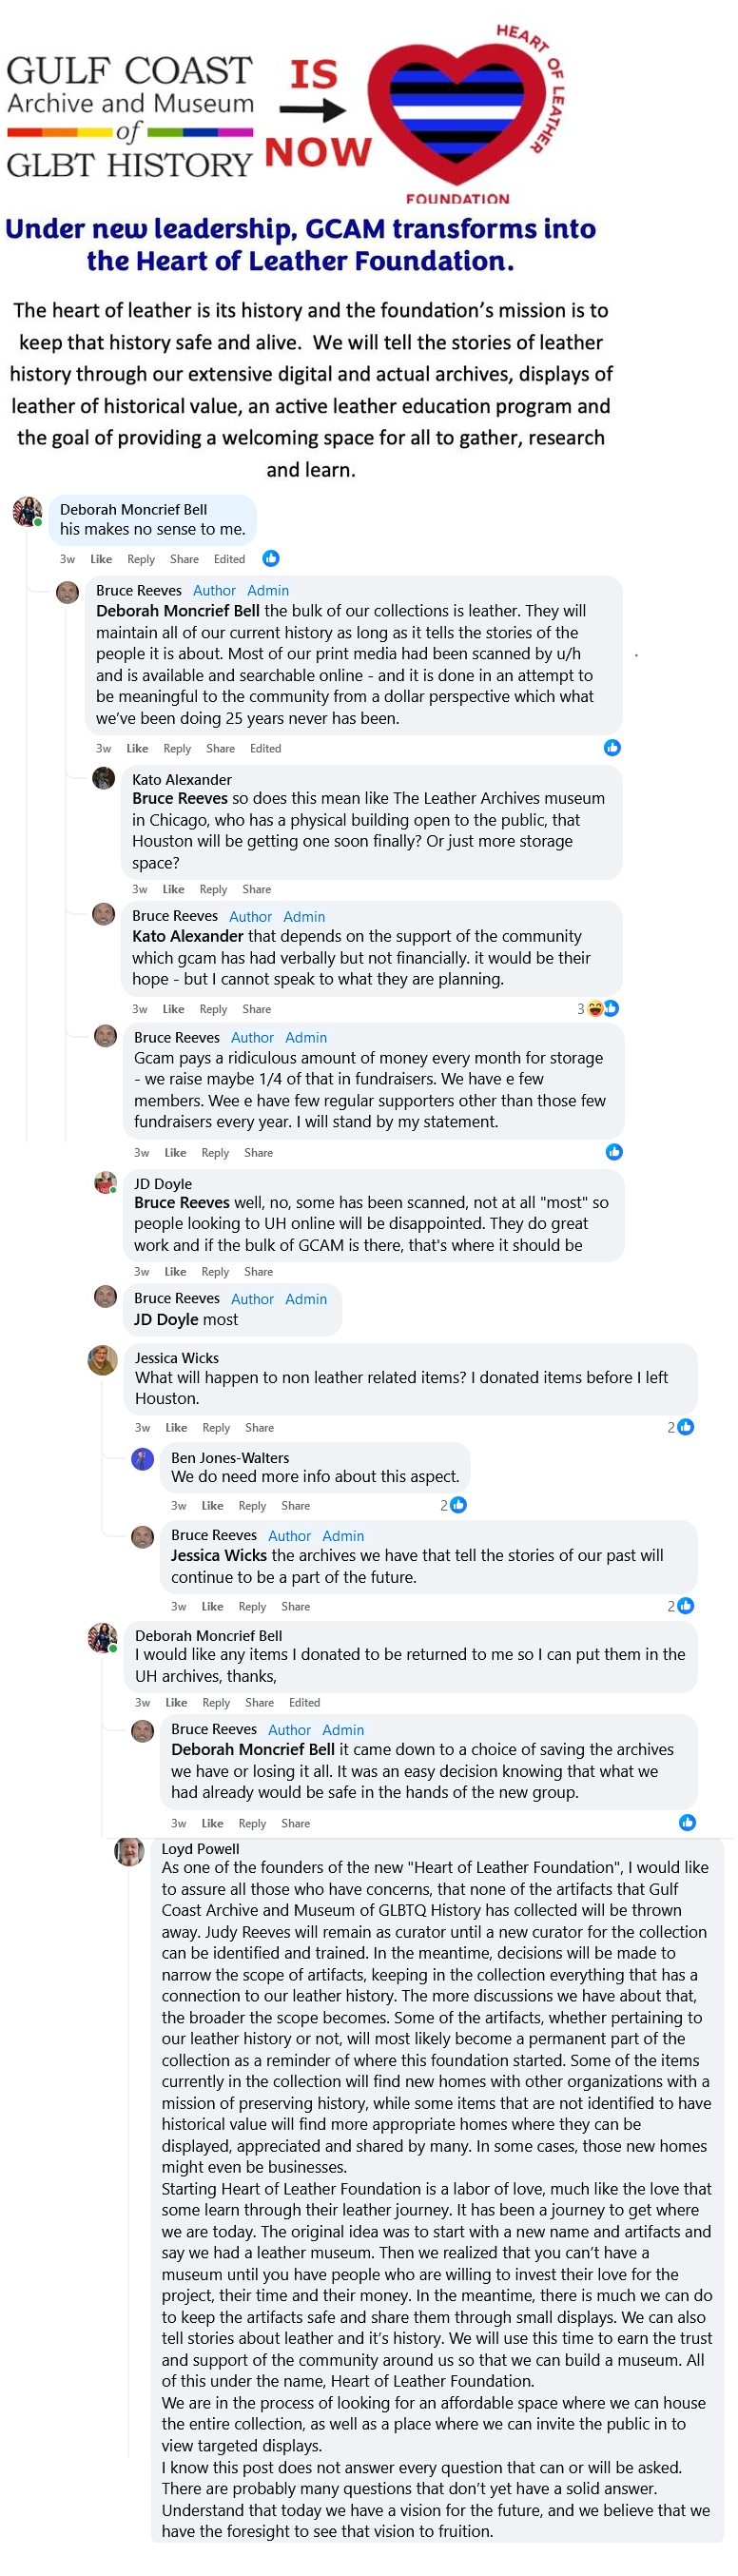
Task: Share Jessica Wicks' comment
Action: tap(259, 1427)
